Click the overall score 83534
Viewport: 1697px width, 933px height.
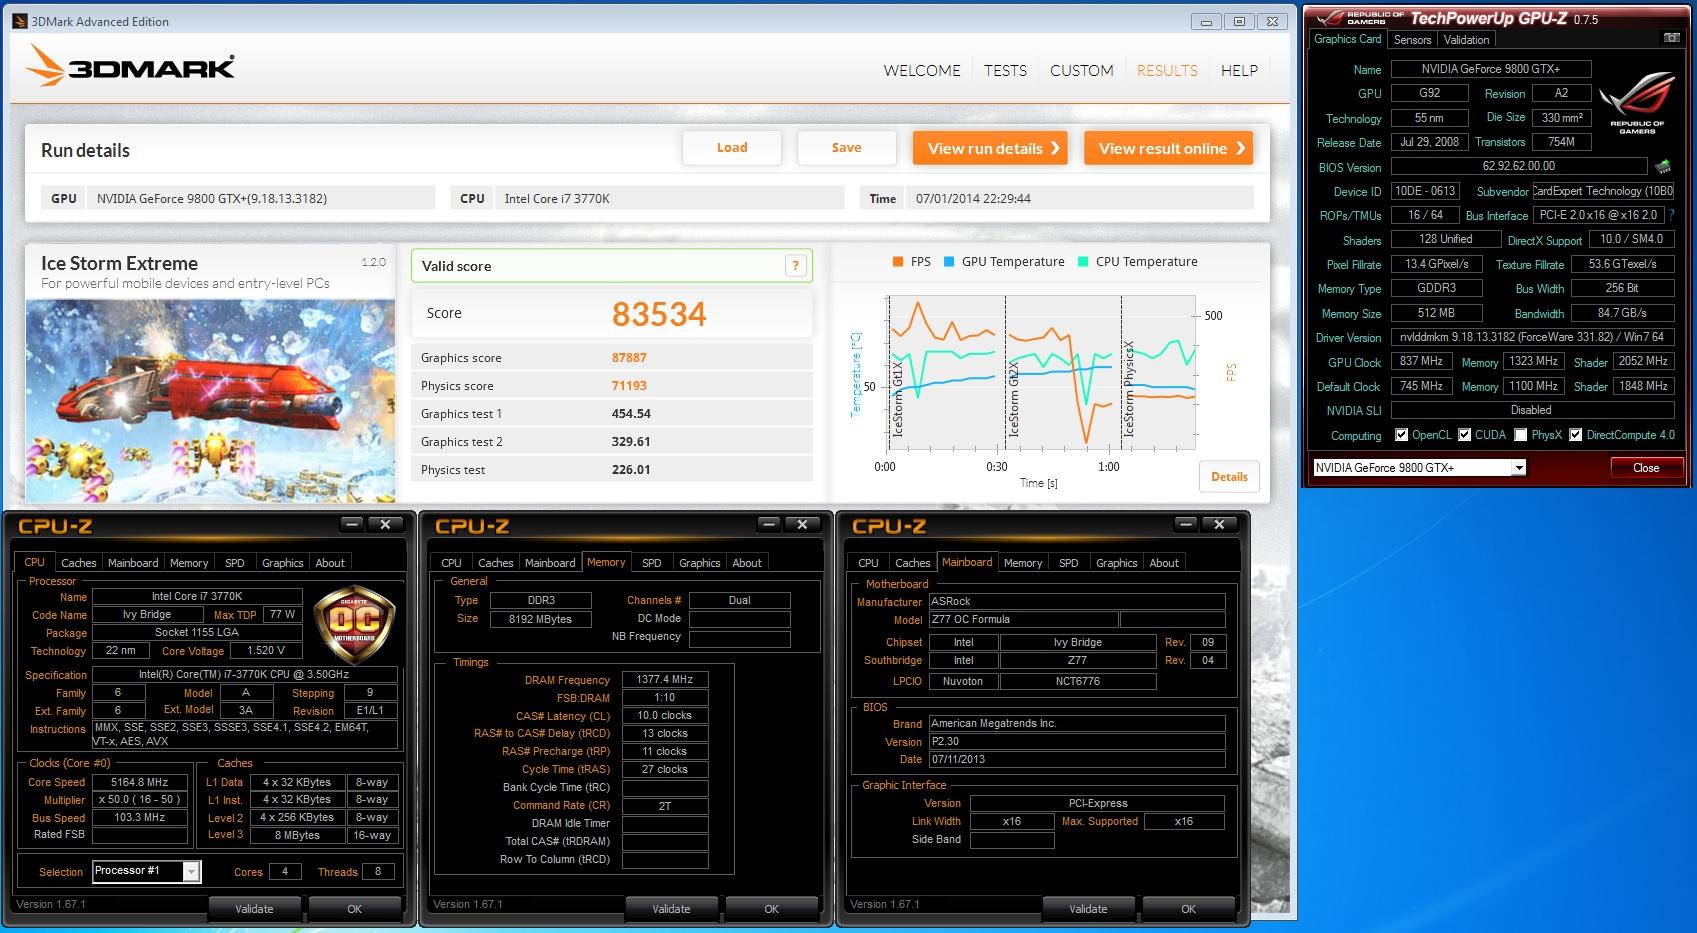click(659, 314)
